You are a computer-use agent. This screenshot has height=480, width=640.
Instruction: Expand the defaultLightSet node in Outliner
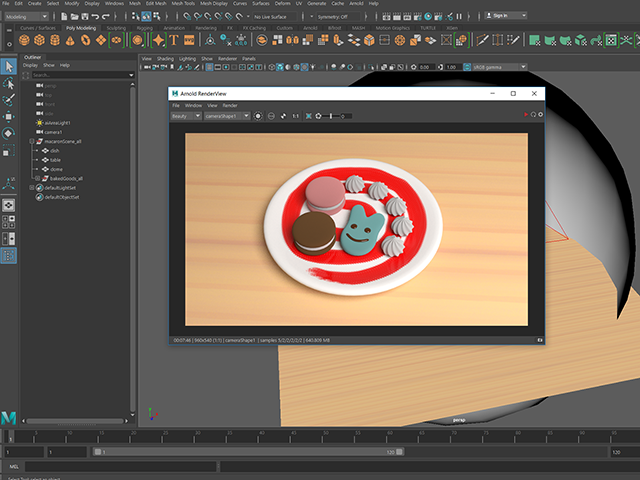[32, 188]
